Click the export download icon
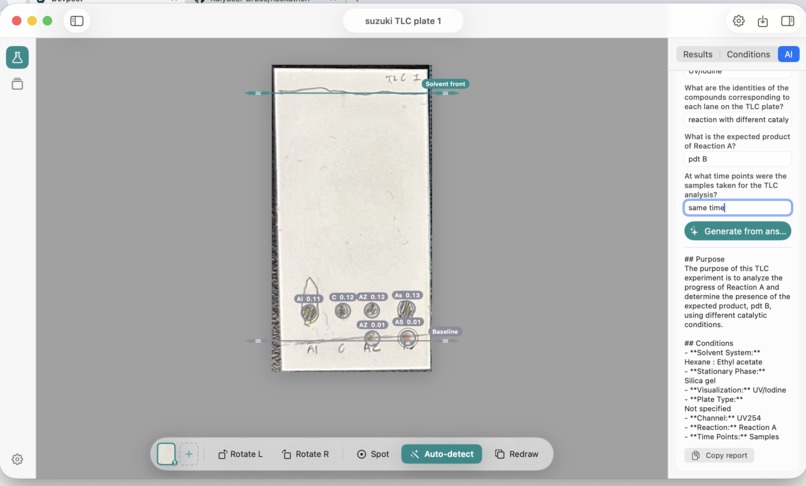 [x=763, y=21]
